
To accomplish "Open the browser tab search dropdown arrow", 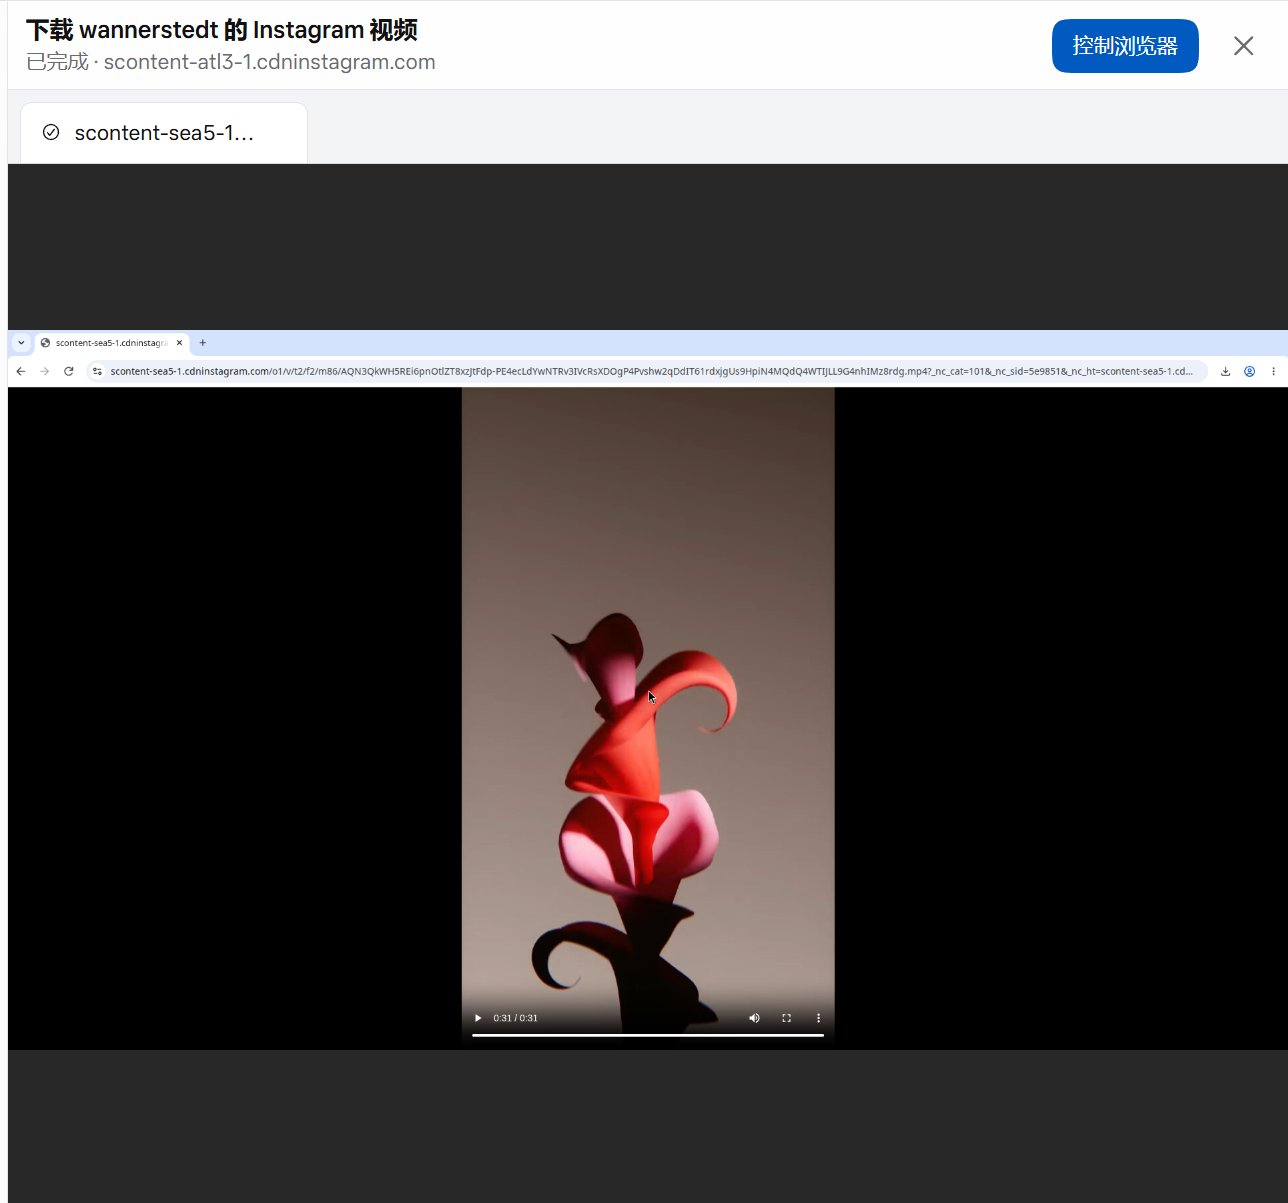I will 21,342.
